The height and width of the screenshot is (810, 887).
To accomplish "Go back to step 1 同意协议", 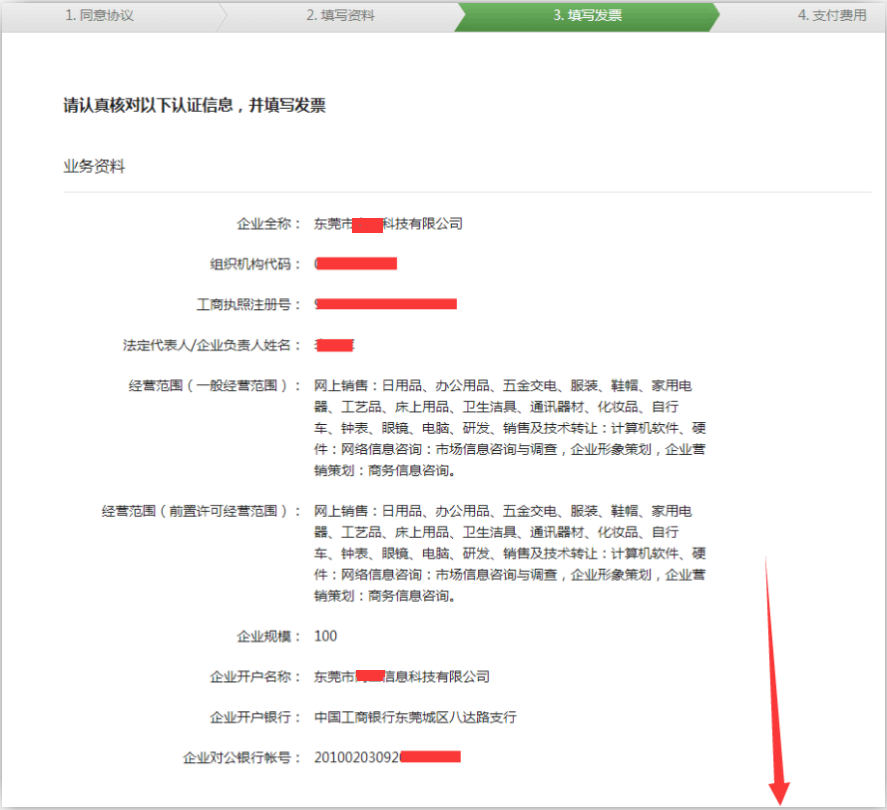I will [x=100, y=16].
